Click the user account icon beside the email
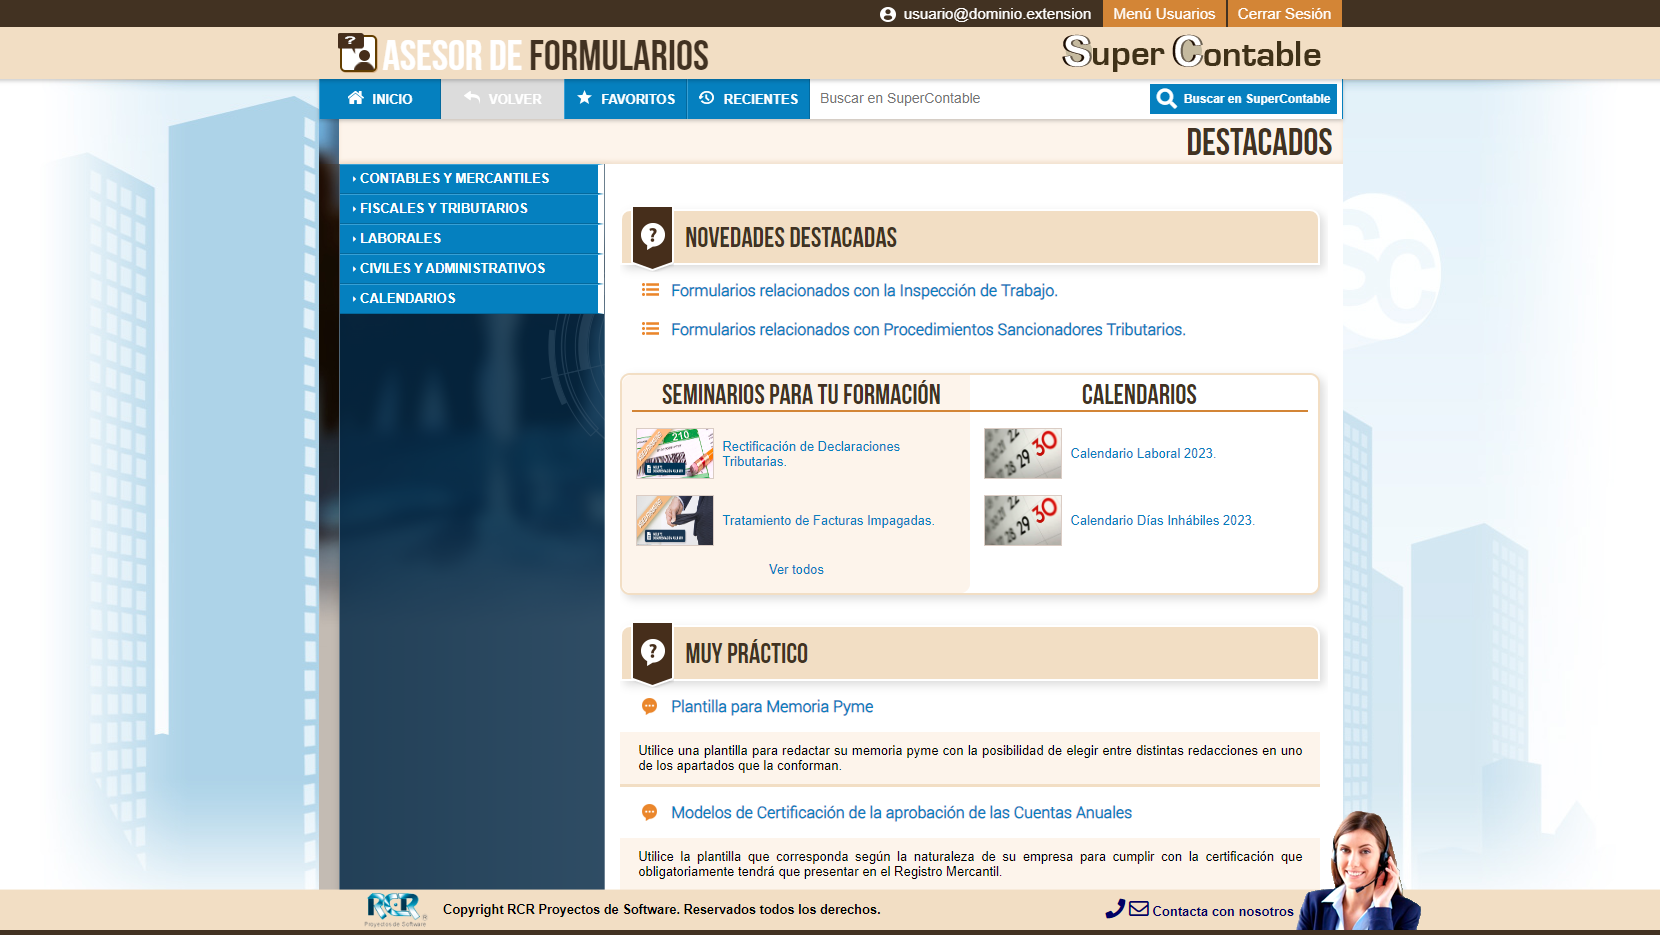This screenshot has height=935, width=1660. pos(888,14)
